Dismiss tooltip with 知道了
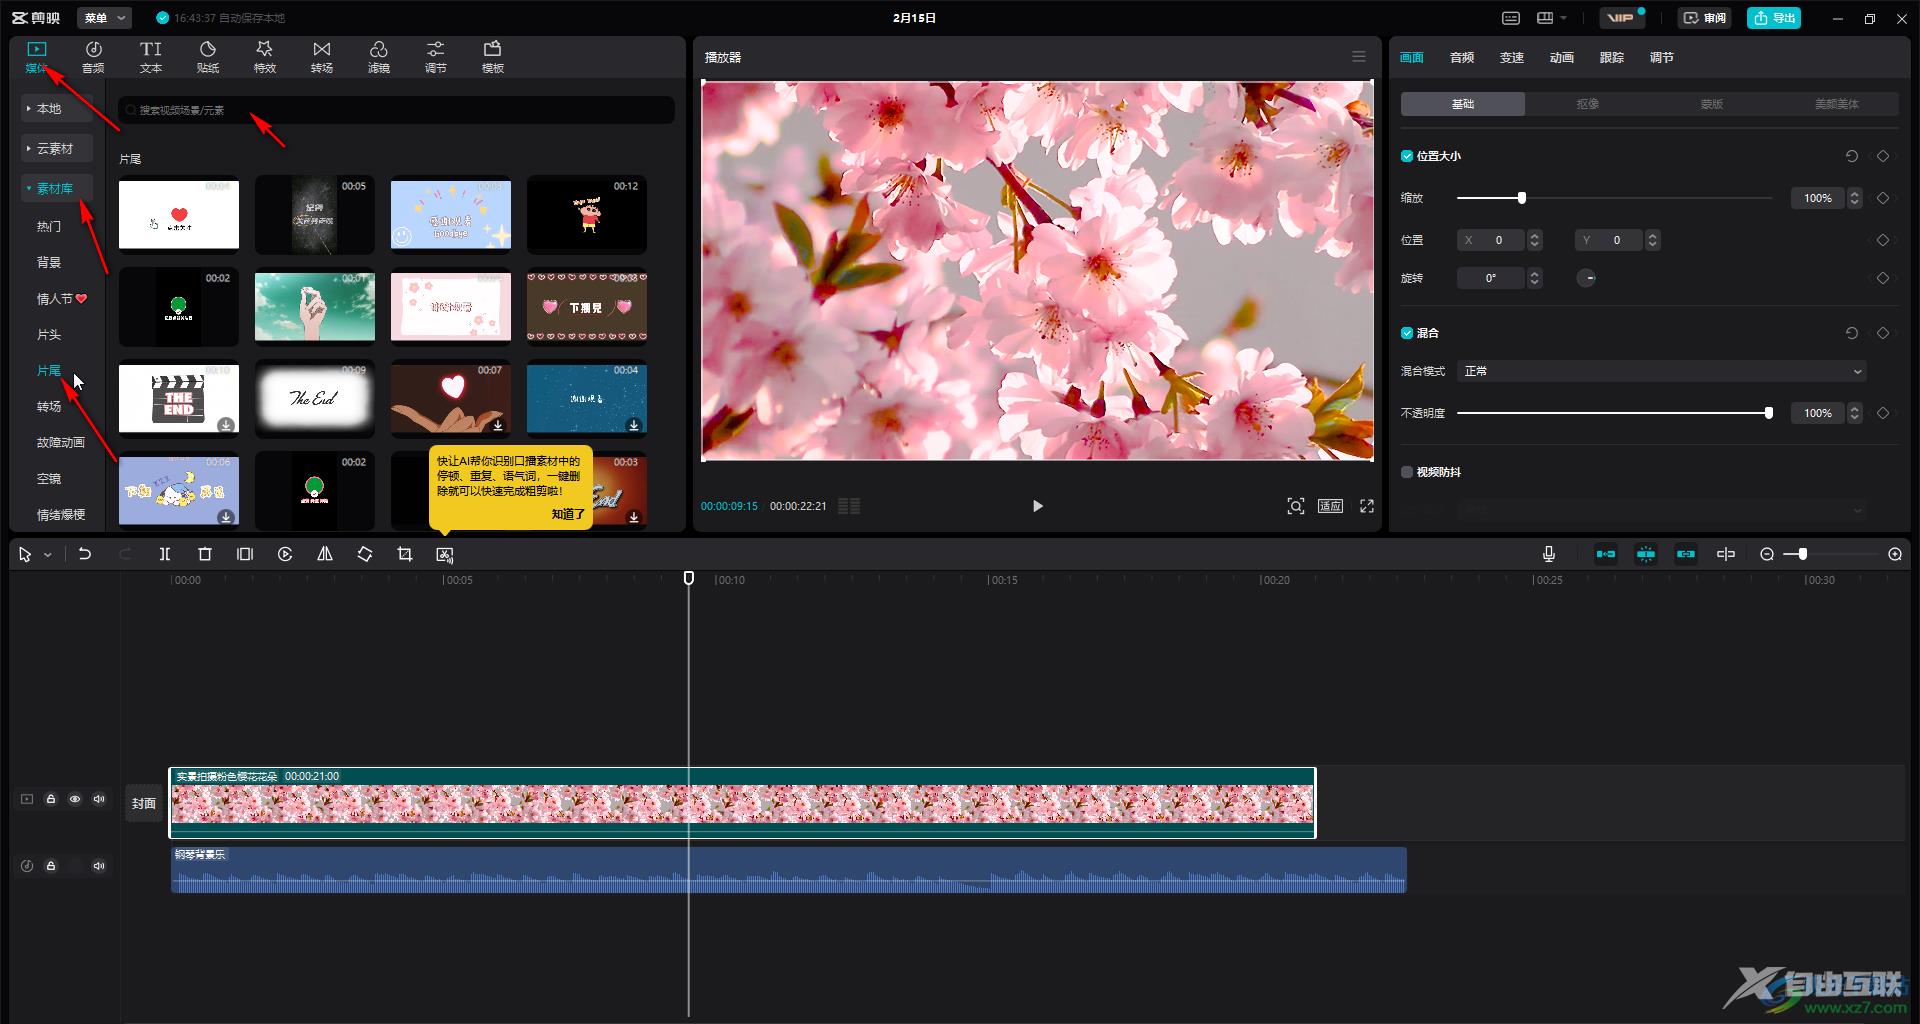 567,514
